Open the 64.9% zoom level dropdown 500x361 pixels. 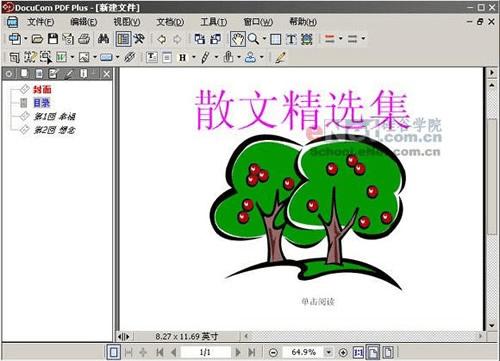329,352
